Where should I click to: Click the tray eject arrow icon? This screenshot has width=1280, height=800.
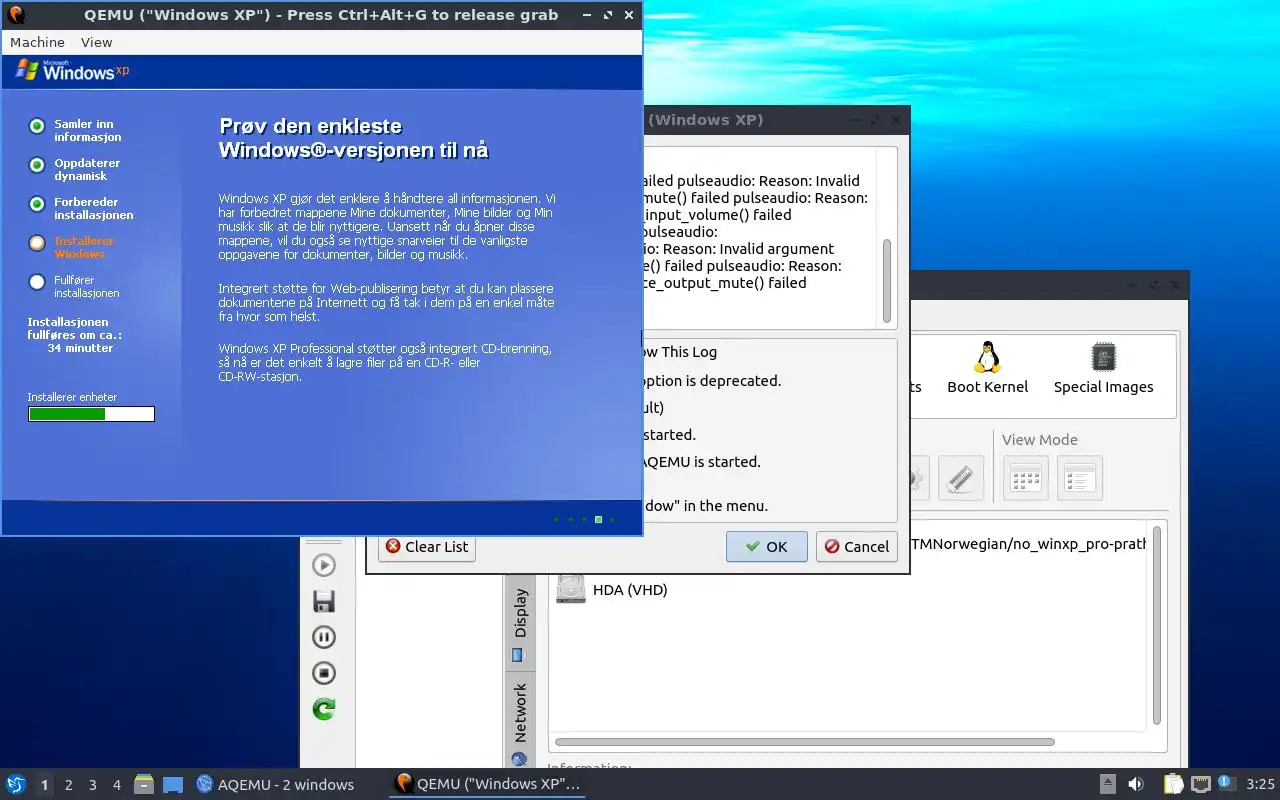click(1108, 784)
